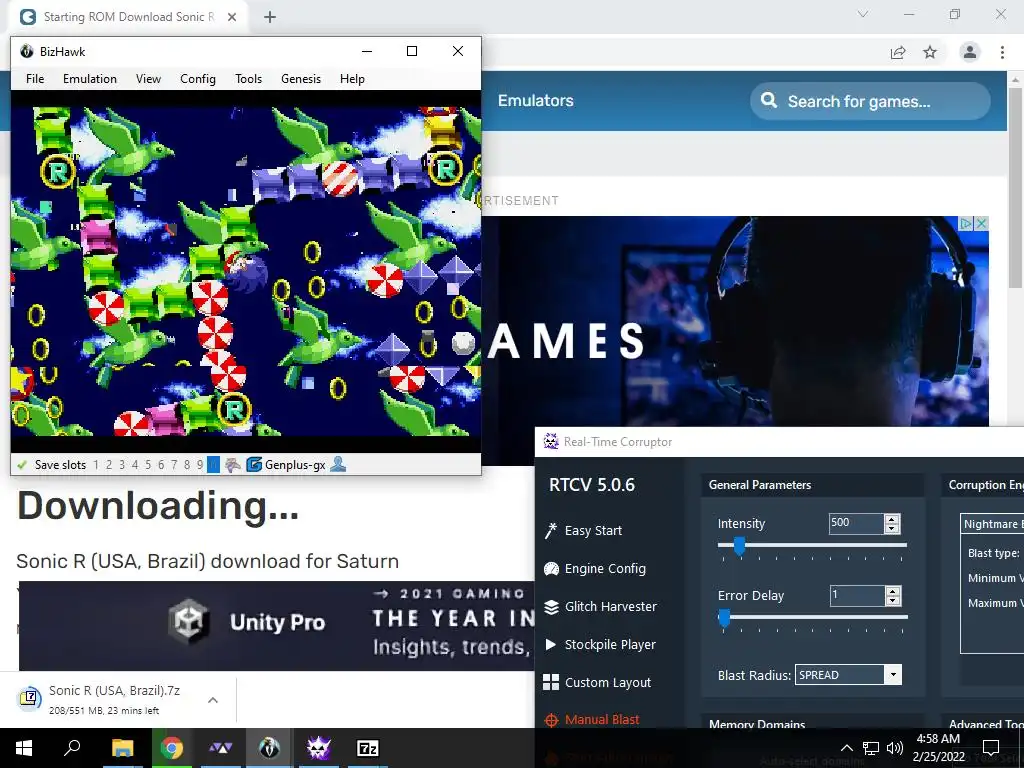The width and height of the screenshot is (1024, 768).
Task: Close the ad via its X icon
Action: pos(981,223)
